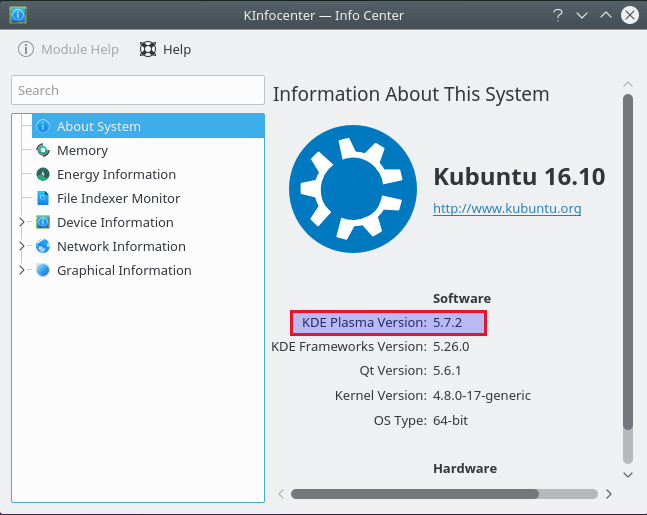Image resolution: width=647 pixels, height=515 pixels.
Task: Select File Indexer Monitor entry
Action: [x=118, y=198]
